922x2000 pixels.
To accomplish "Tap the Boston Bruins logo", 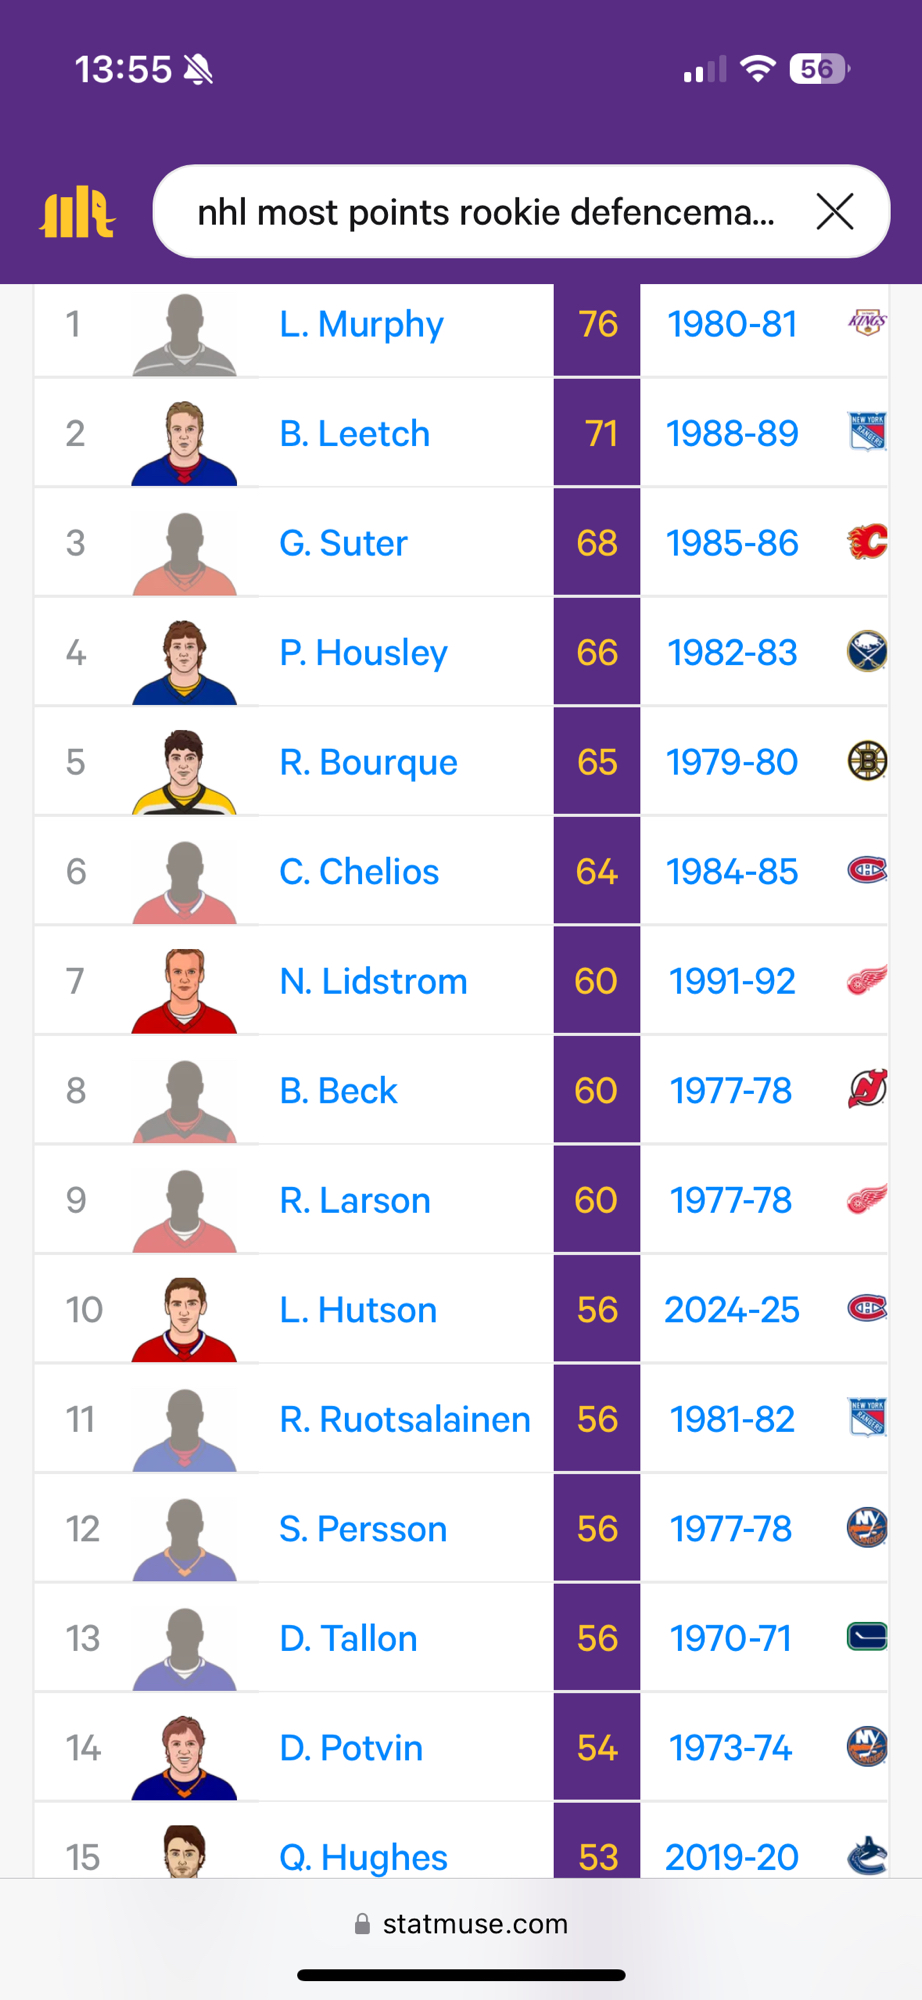I will tap(866, 762).
